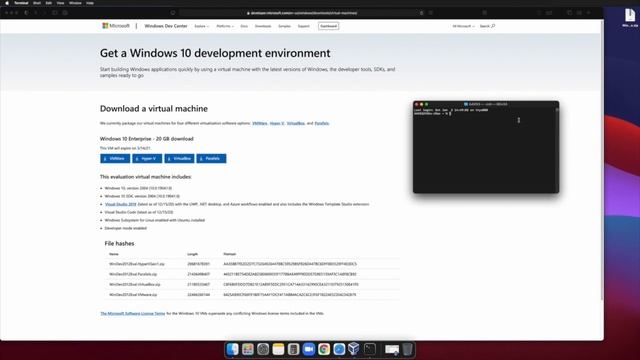Expand the Explore dropdown
The image size is (640, 360).
(x=201, y=26)
